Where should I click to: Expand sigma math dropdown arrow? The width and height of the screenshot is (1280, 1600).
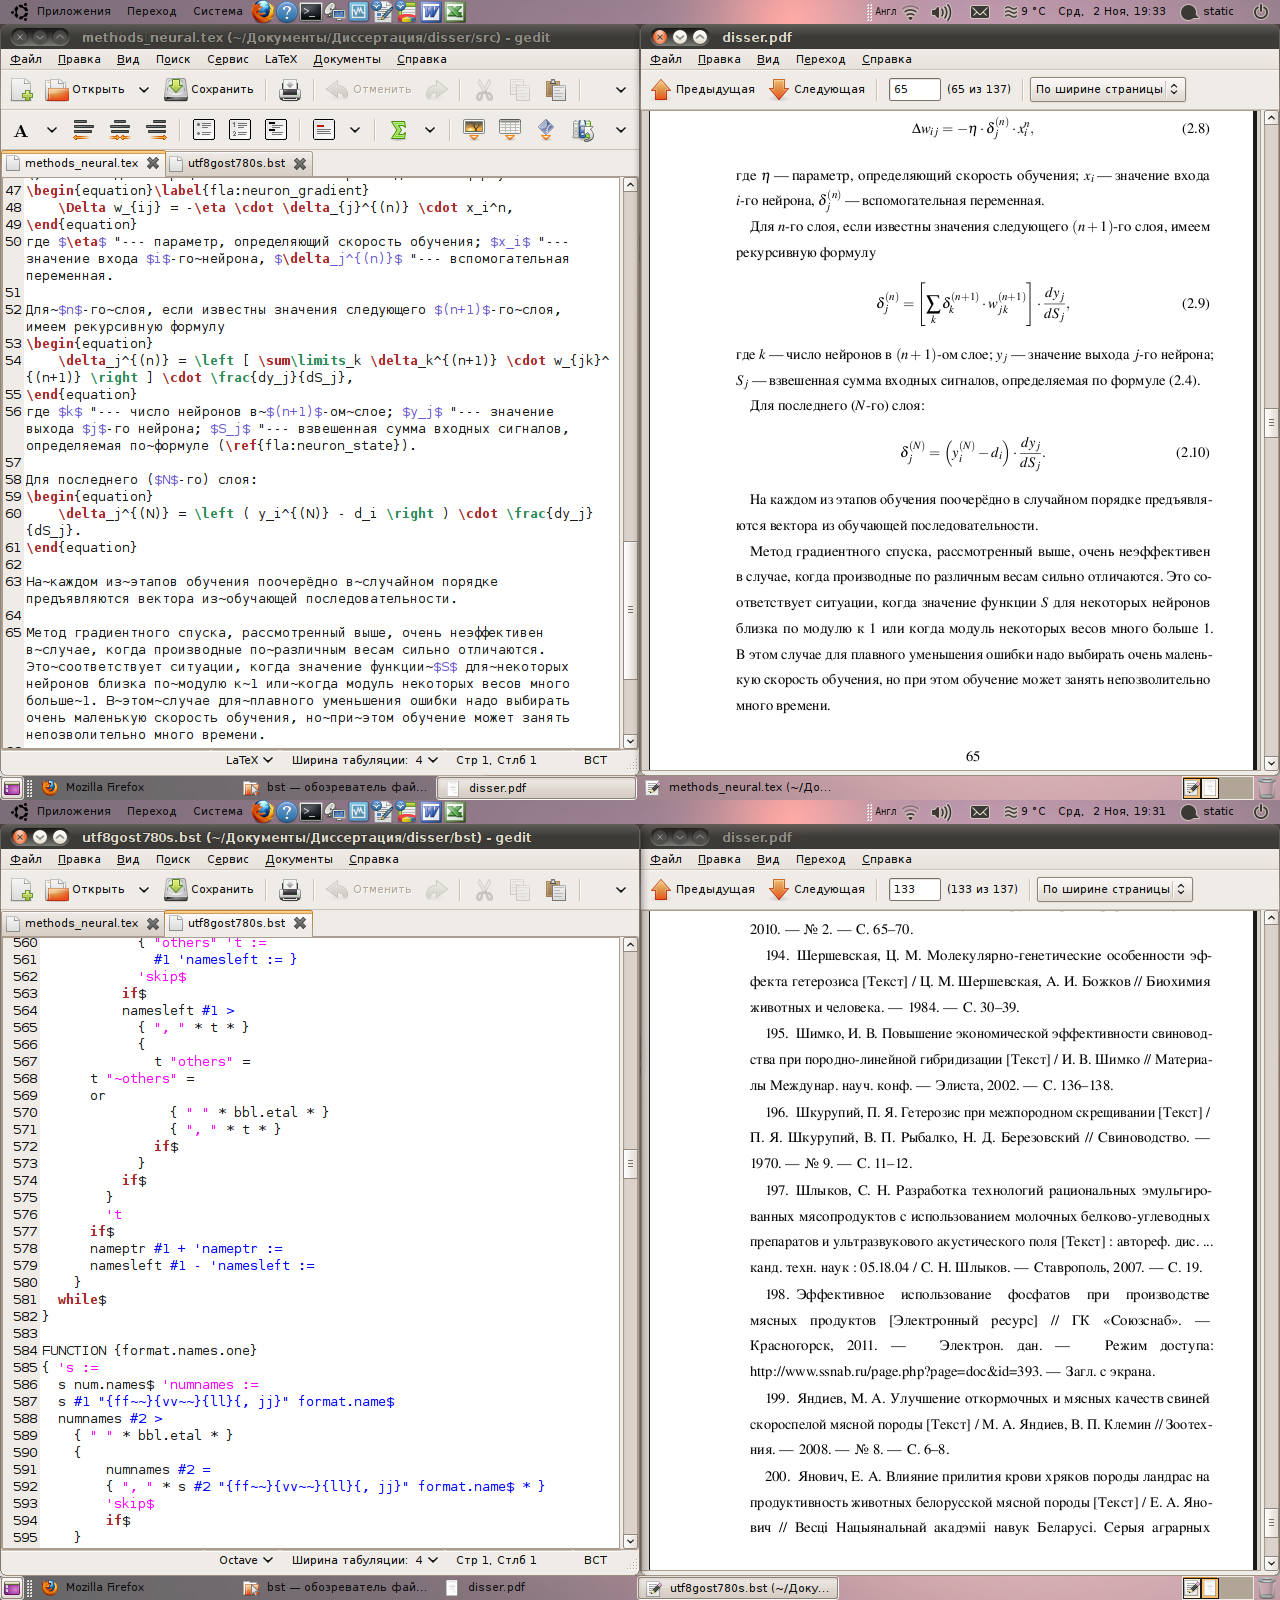pyautogui.click(x=430, y=130)
